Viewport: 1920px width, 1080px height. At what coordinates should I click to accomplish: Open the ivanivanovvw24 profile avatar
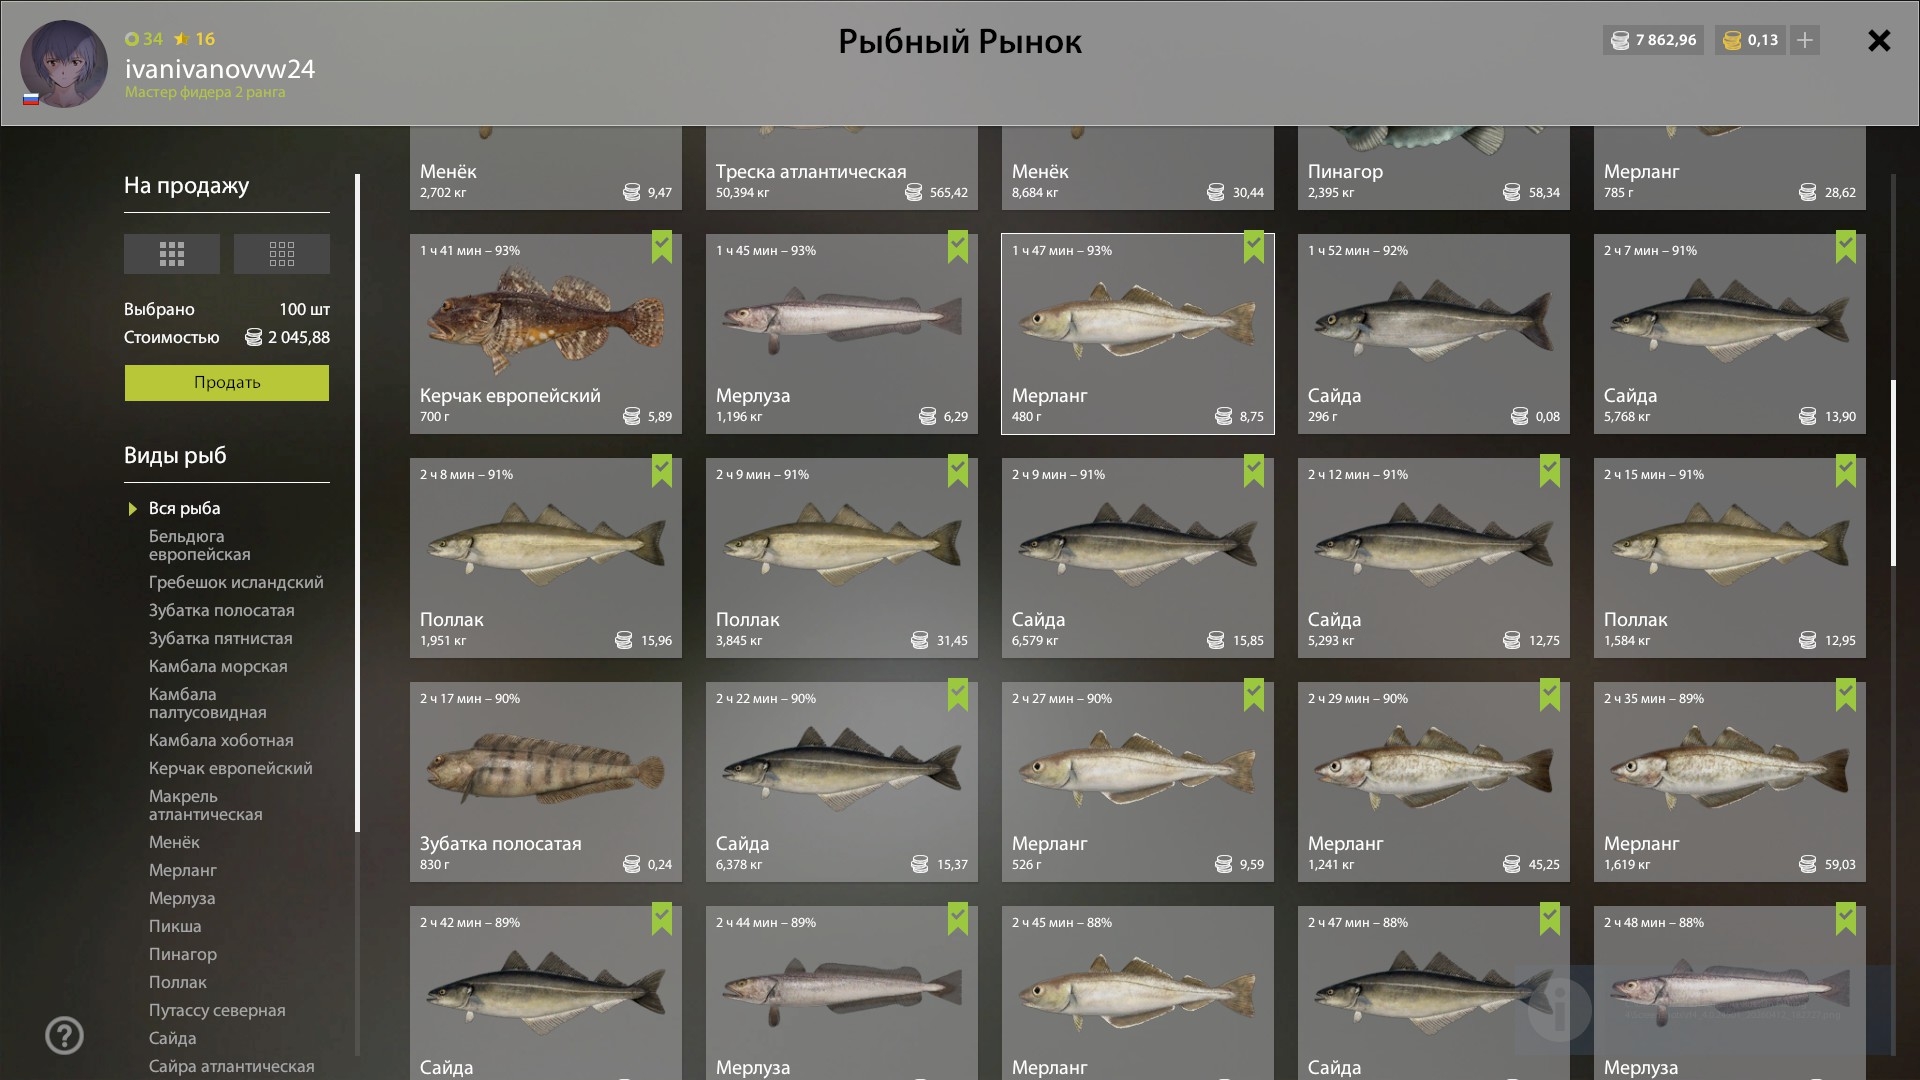64,64
